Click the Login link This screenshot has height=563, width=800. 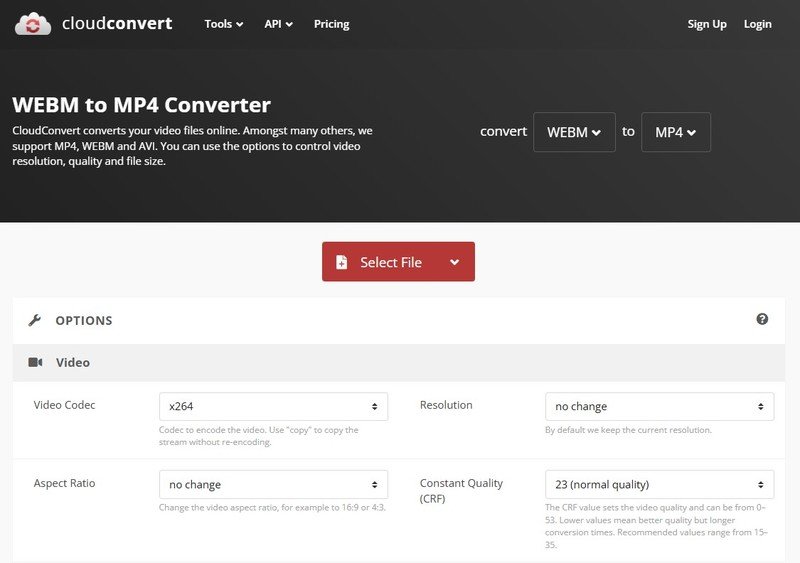[x=757, y=24]
